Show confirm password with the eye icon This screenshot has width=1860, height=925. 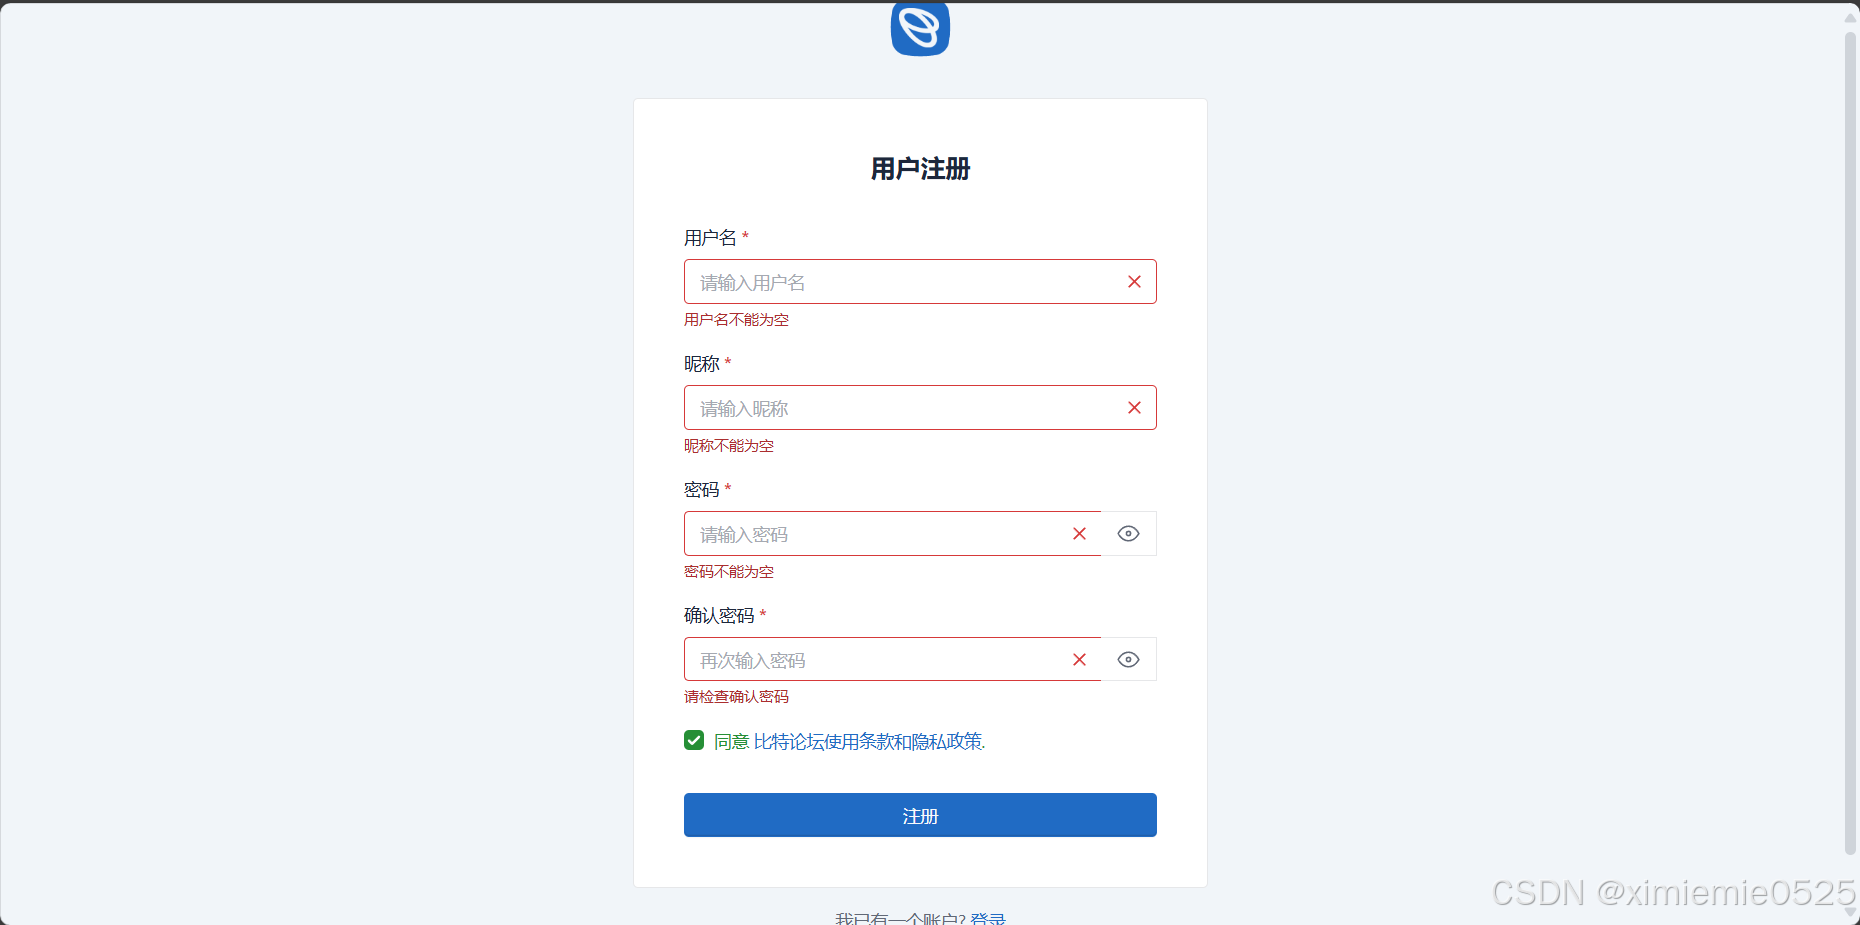tap(1128, 660)
